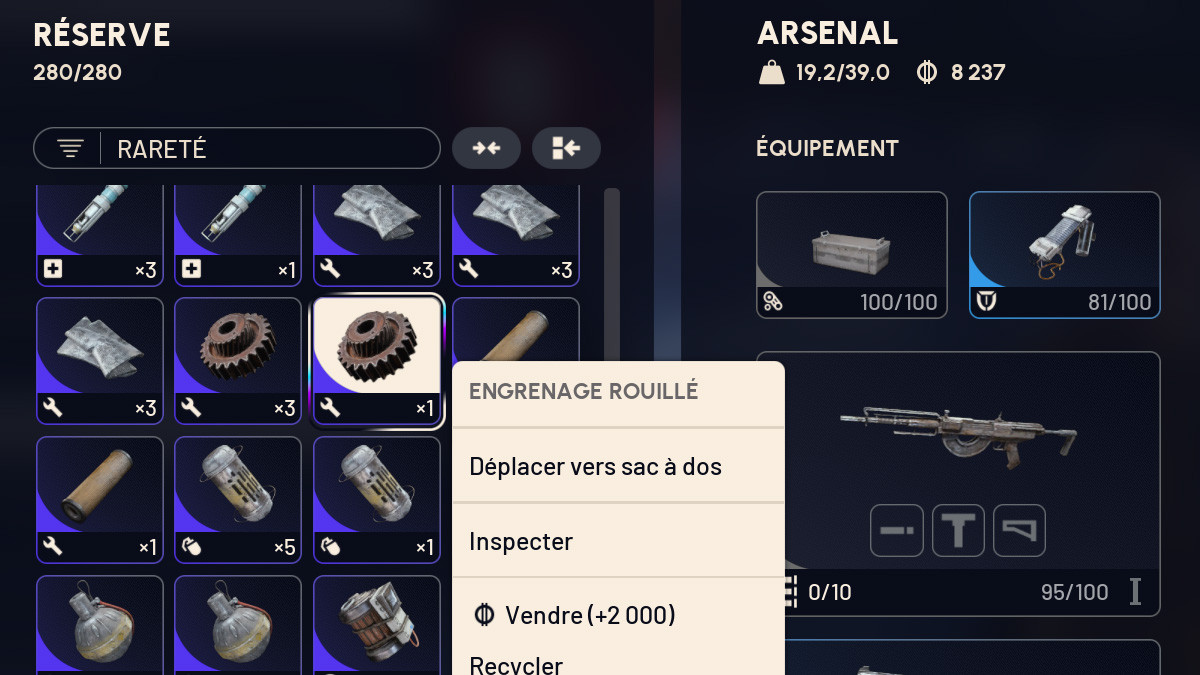Select the metal crate item at 100/100
Screen dimensions: 1200x675
[x=852, y=255]
